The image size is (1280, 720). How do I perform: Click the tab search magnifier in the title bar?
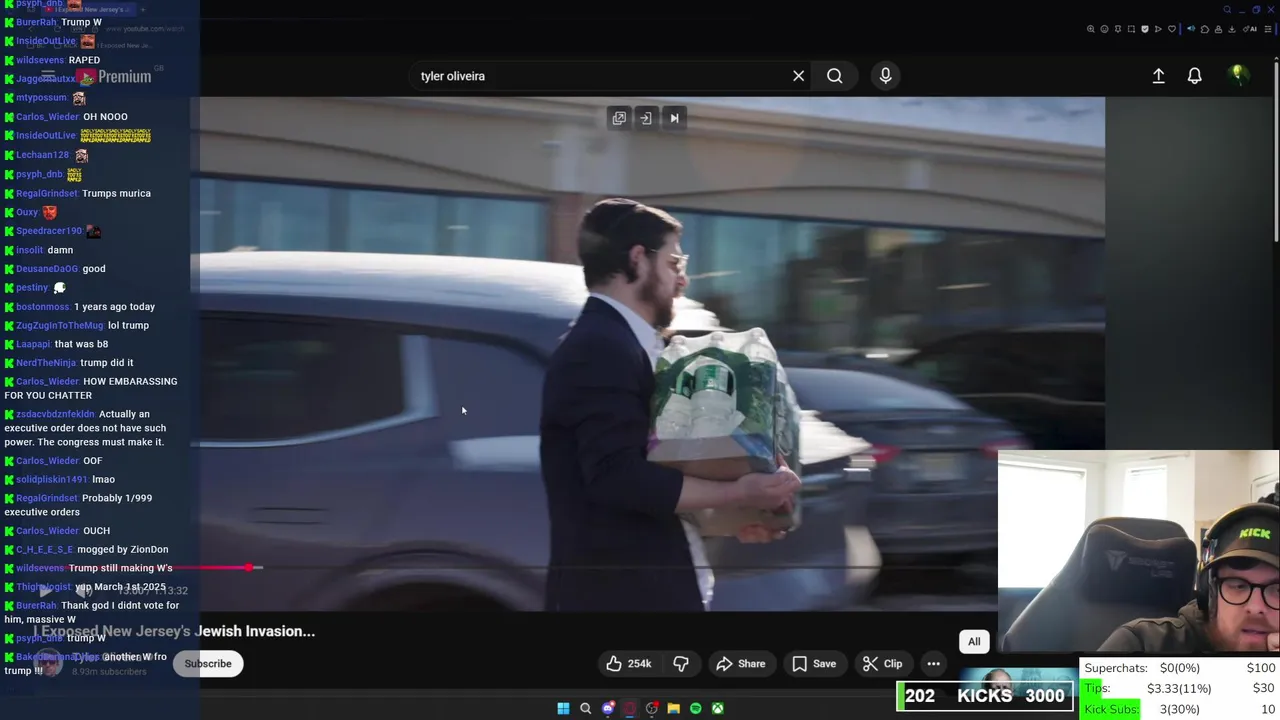point(1227,10)
